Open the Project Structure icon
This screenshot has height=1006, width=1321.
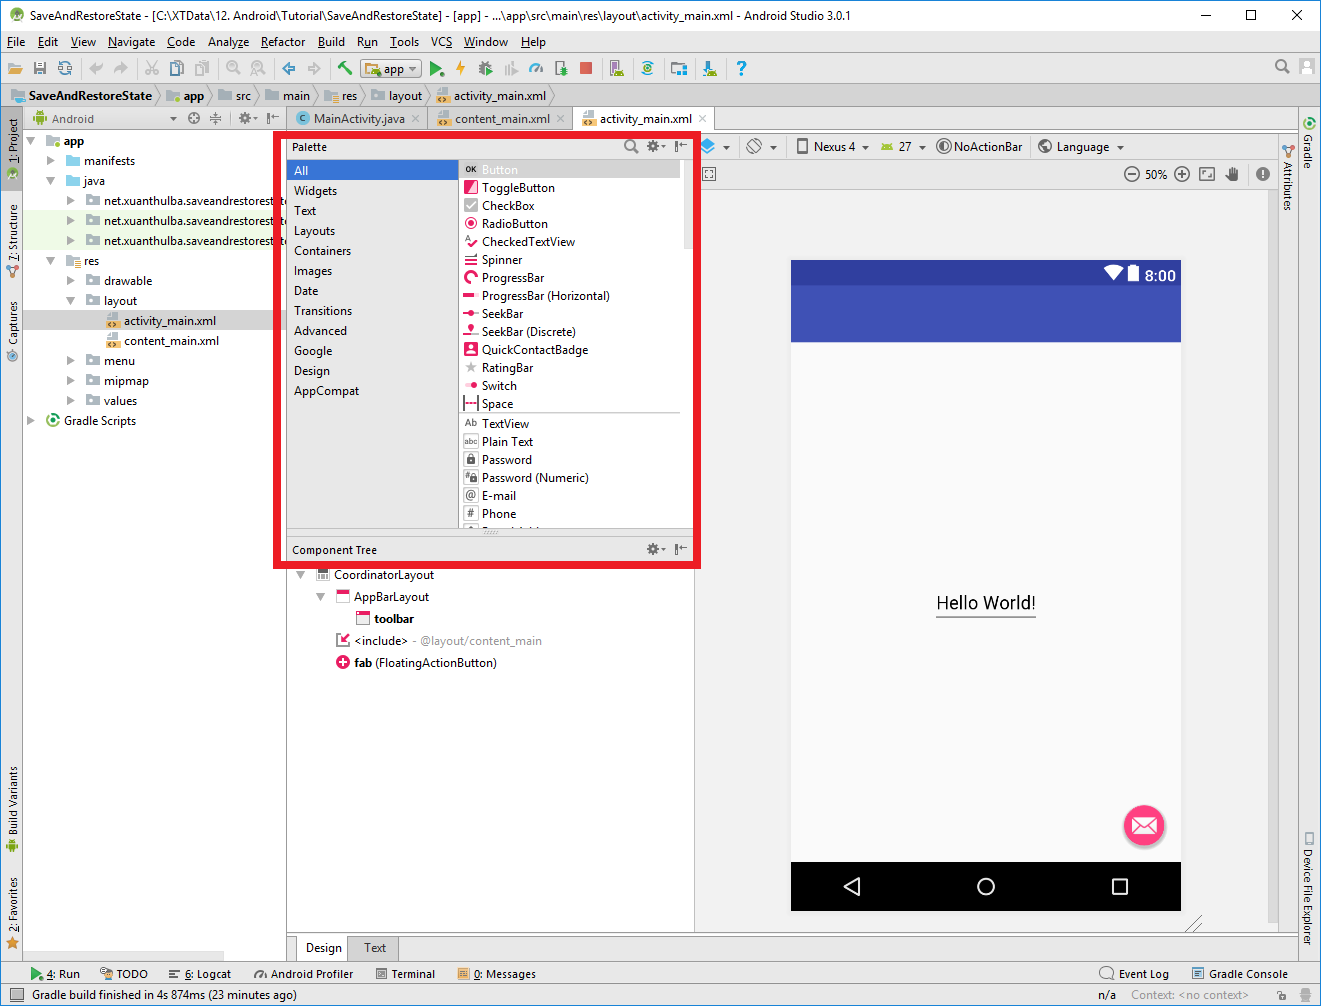pos(679,68)
